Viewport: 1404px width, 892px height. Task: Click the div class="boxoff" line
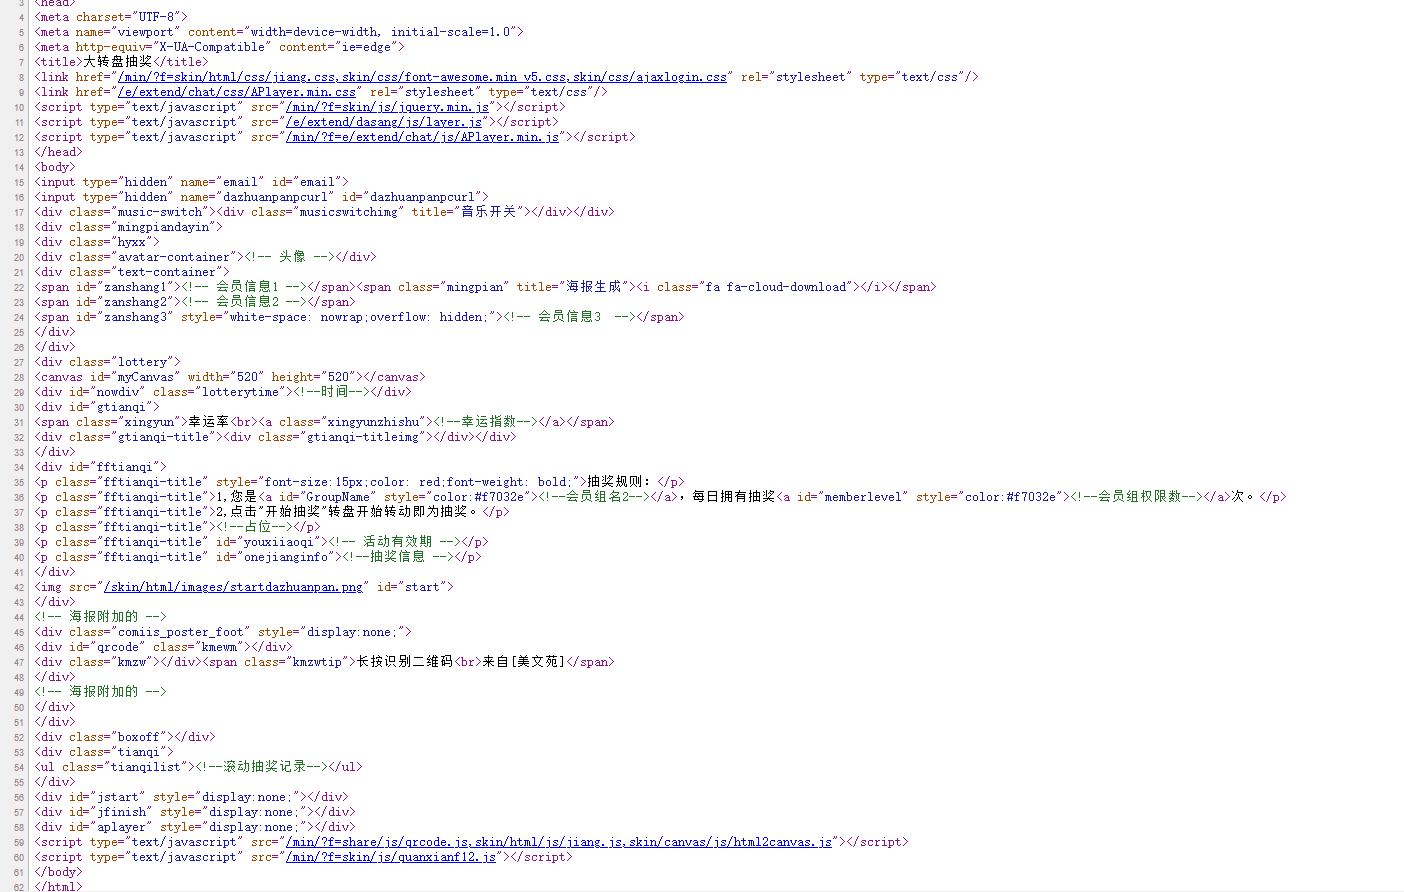point(125,737)
